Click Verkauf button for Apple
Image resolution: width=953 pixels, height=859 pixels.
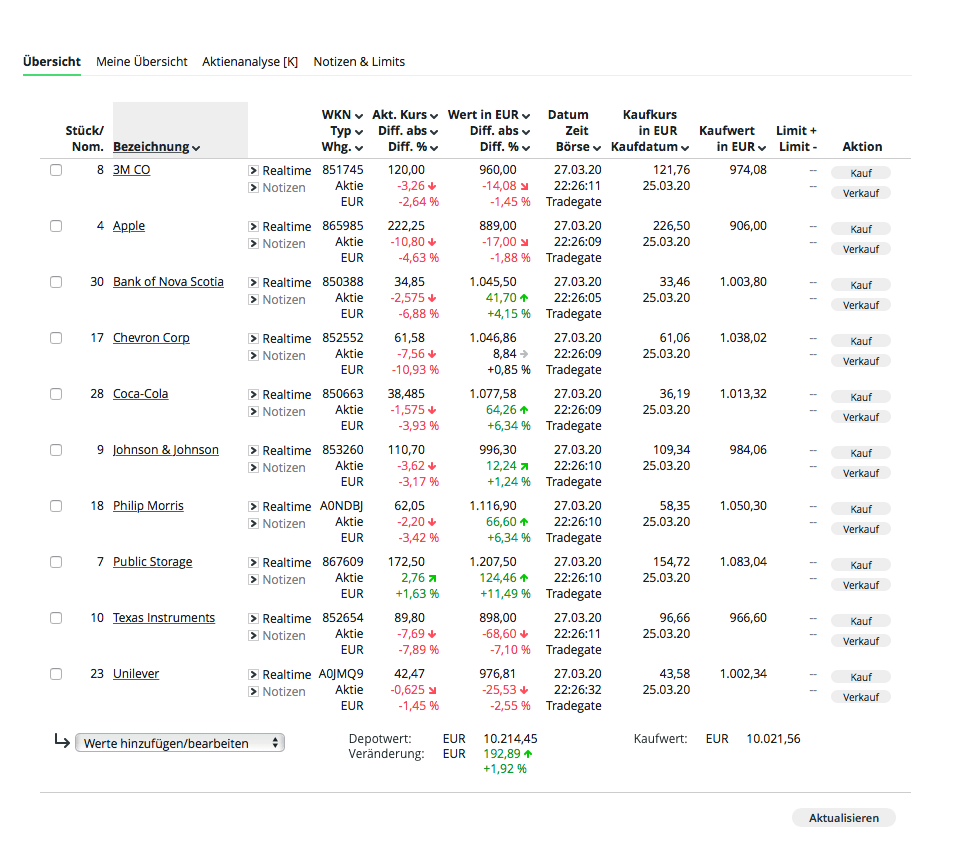[861, 249]
